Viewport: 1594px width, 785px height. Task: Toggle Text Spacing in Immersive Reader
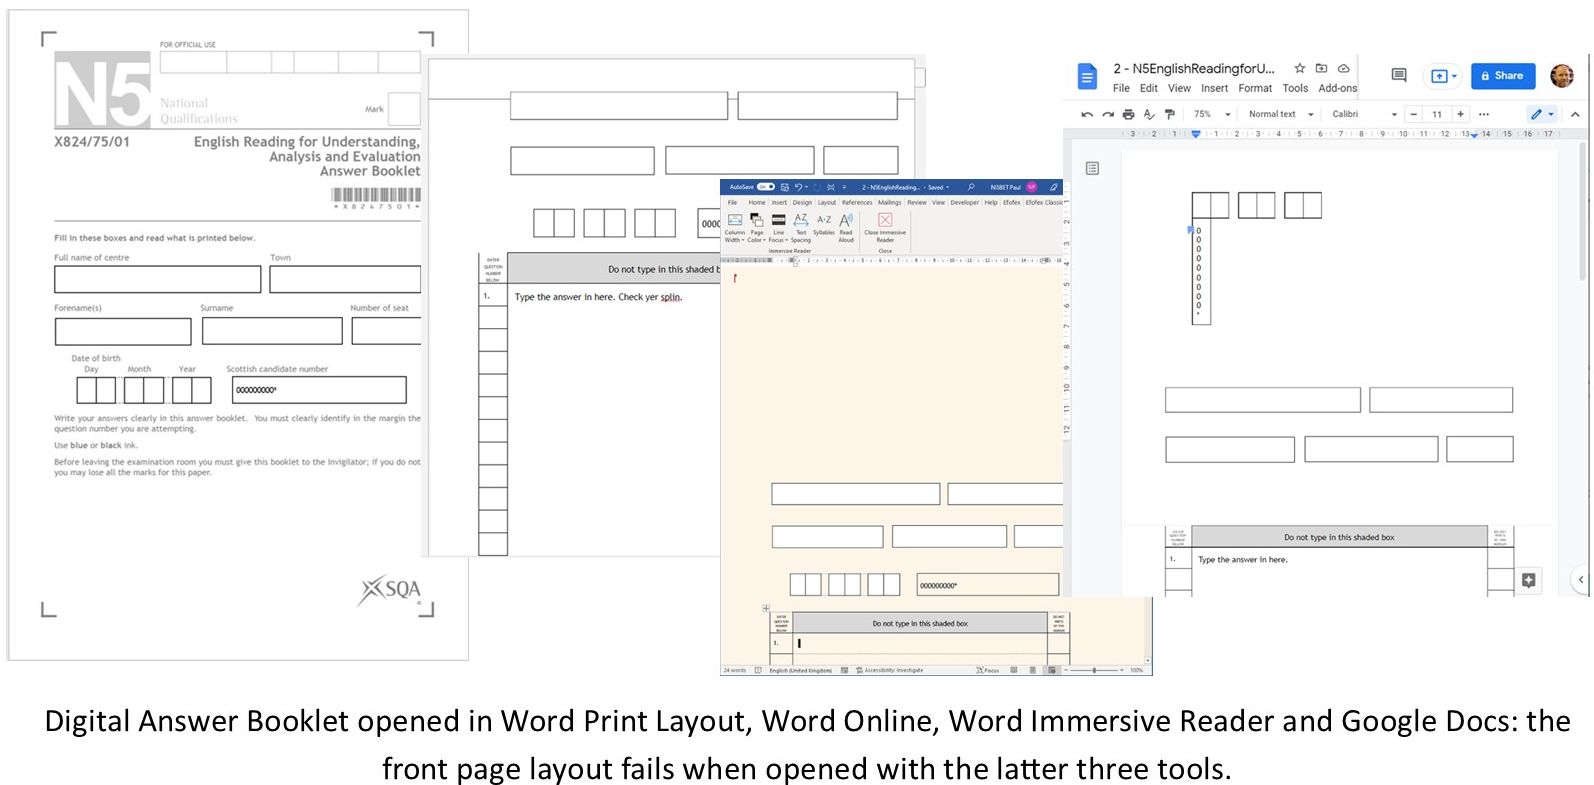[x=801, y=228]
